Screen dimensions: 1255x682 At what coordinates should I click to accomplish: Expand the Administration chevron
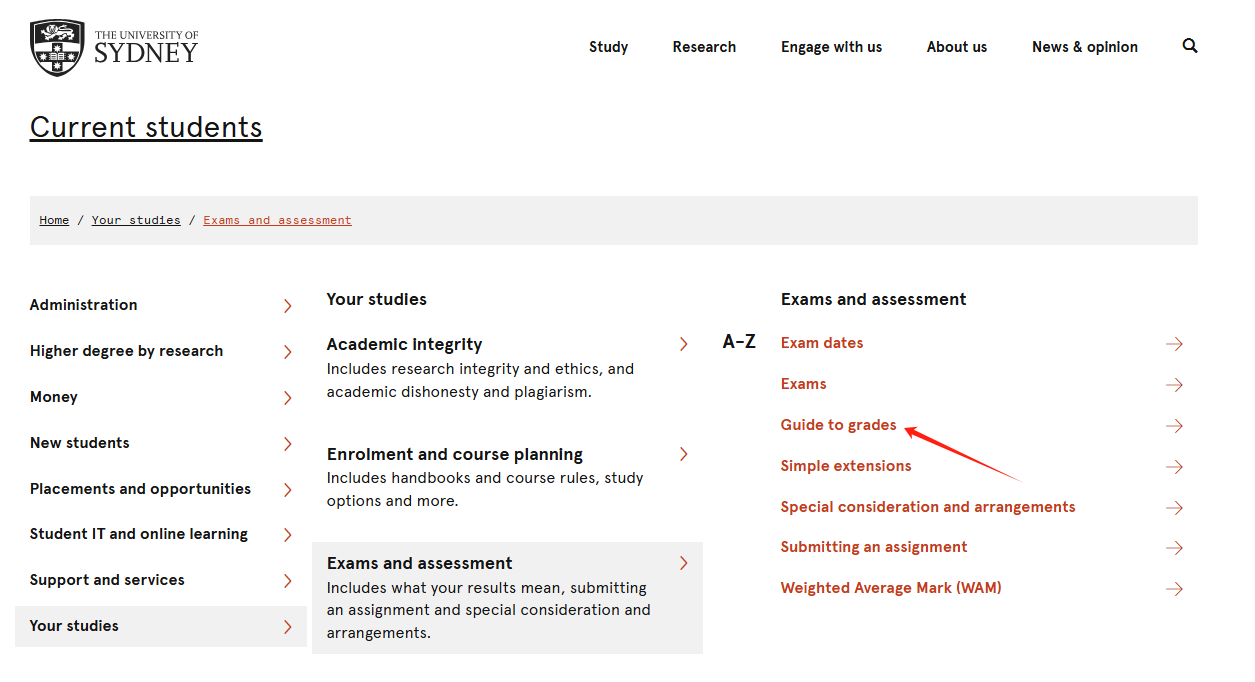[287, 306]
